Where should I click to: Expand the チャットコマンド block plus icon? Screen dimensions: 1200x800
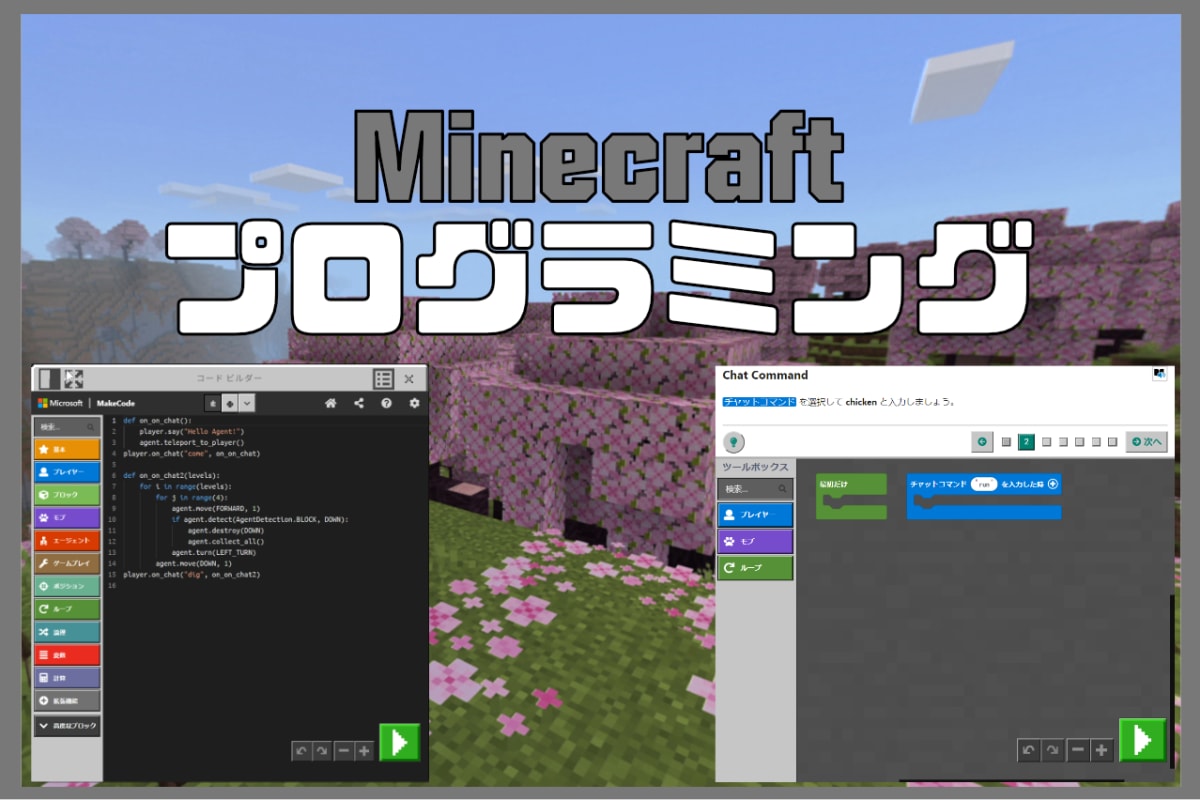click(x=1052, y=485)
